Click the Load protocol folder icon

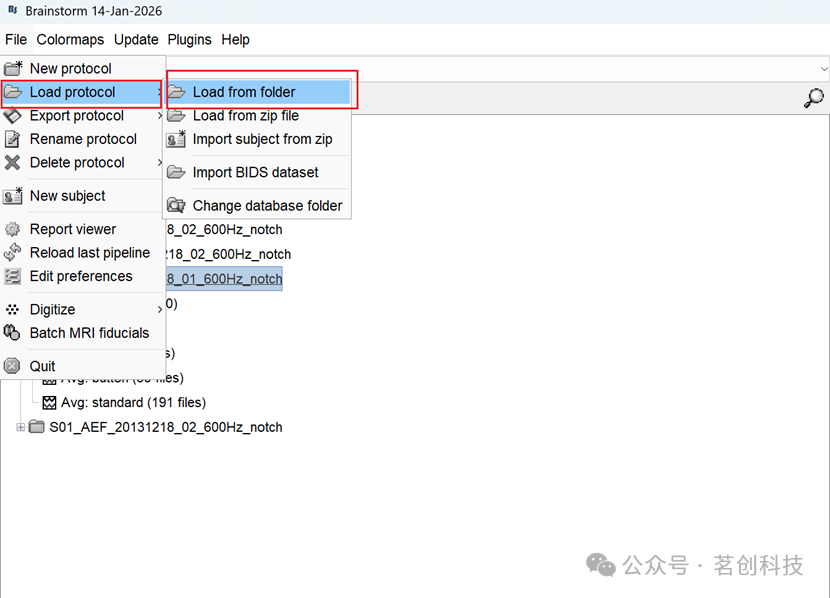pos(13,92)
